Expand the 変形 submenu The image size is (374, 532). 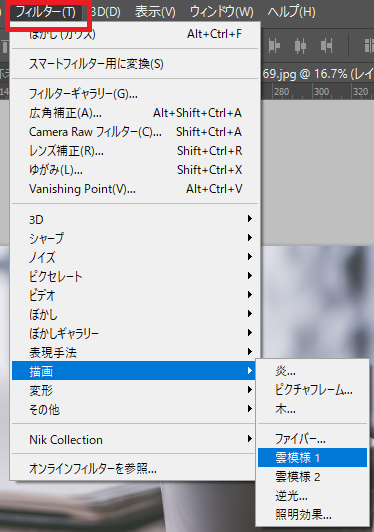(134, 390)
